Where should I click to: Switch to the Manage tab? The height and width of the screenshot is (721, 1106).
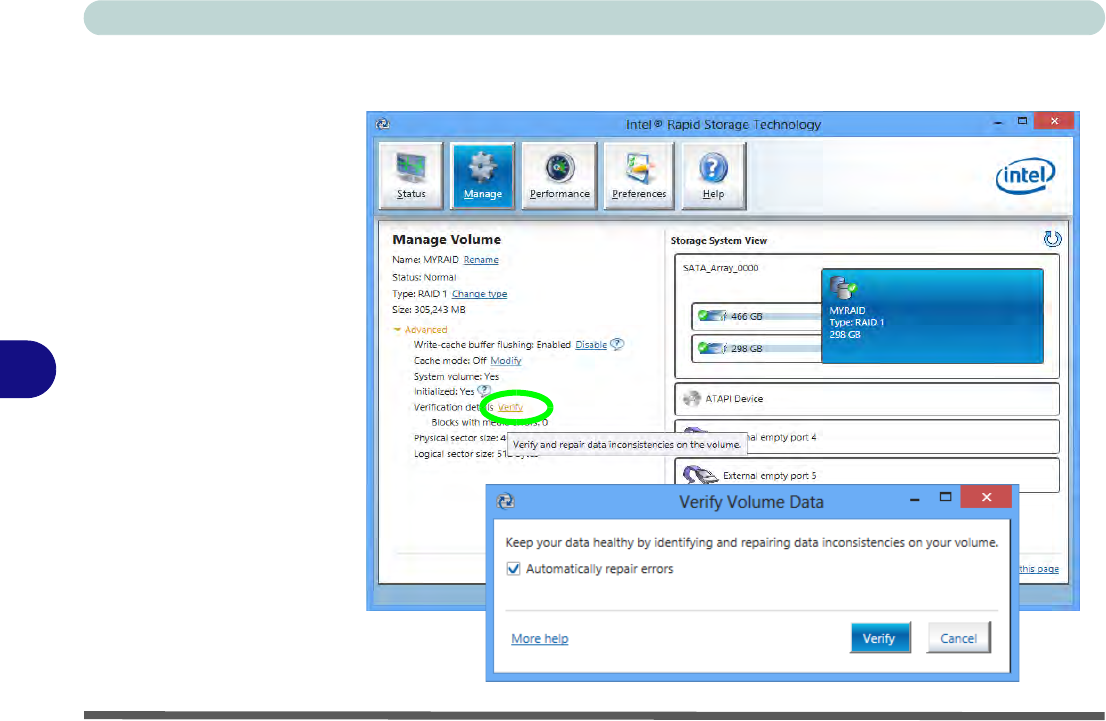[x=483, y=176]
